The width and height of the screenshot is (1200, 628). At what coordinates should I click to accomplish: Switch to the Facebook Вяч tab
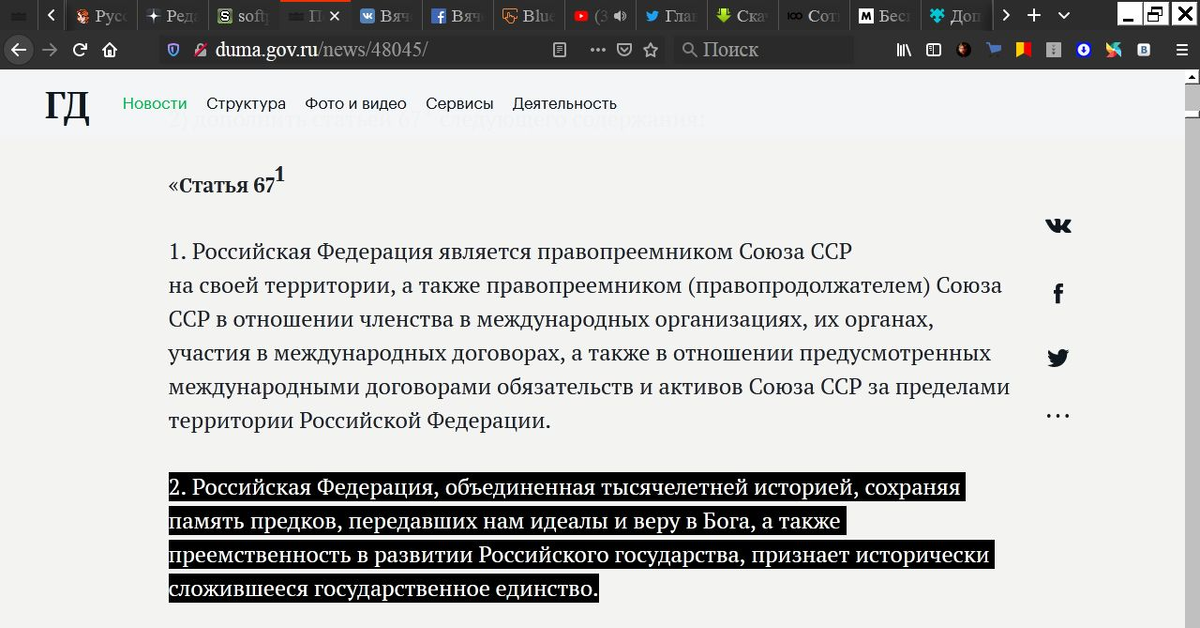457,16
